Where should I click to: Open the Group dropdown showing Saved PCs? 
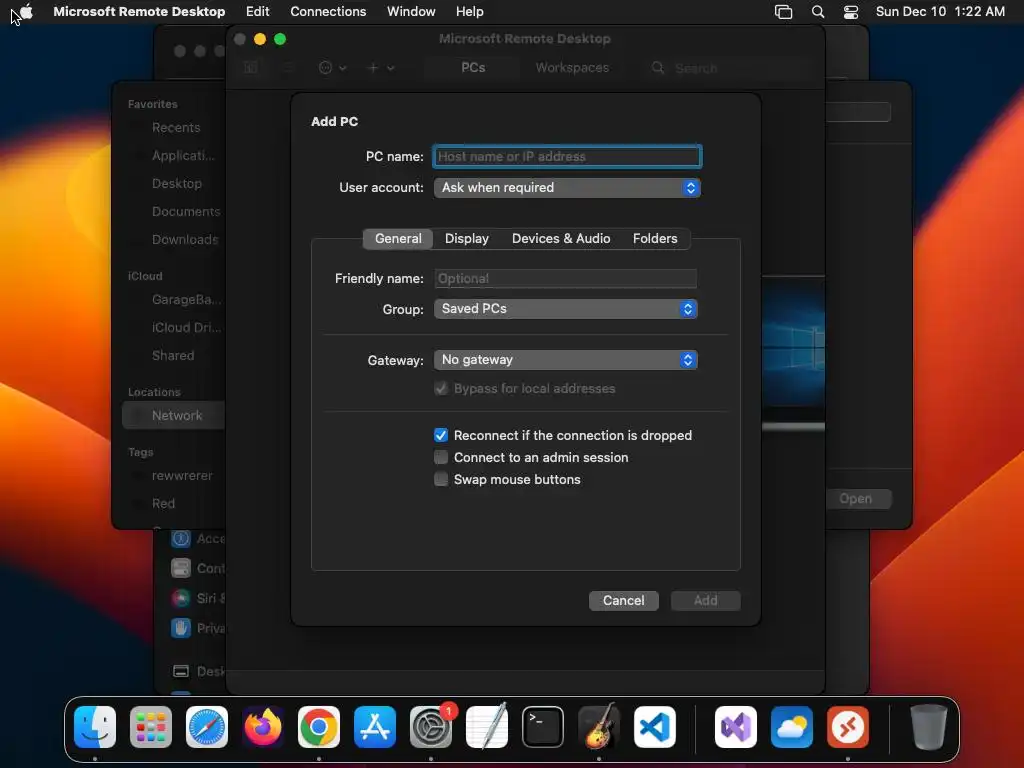[x=566, y=309]
